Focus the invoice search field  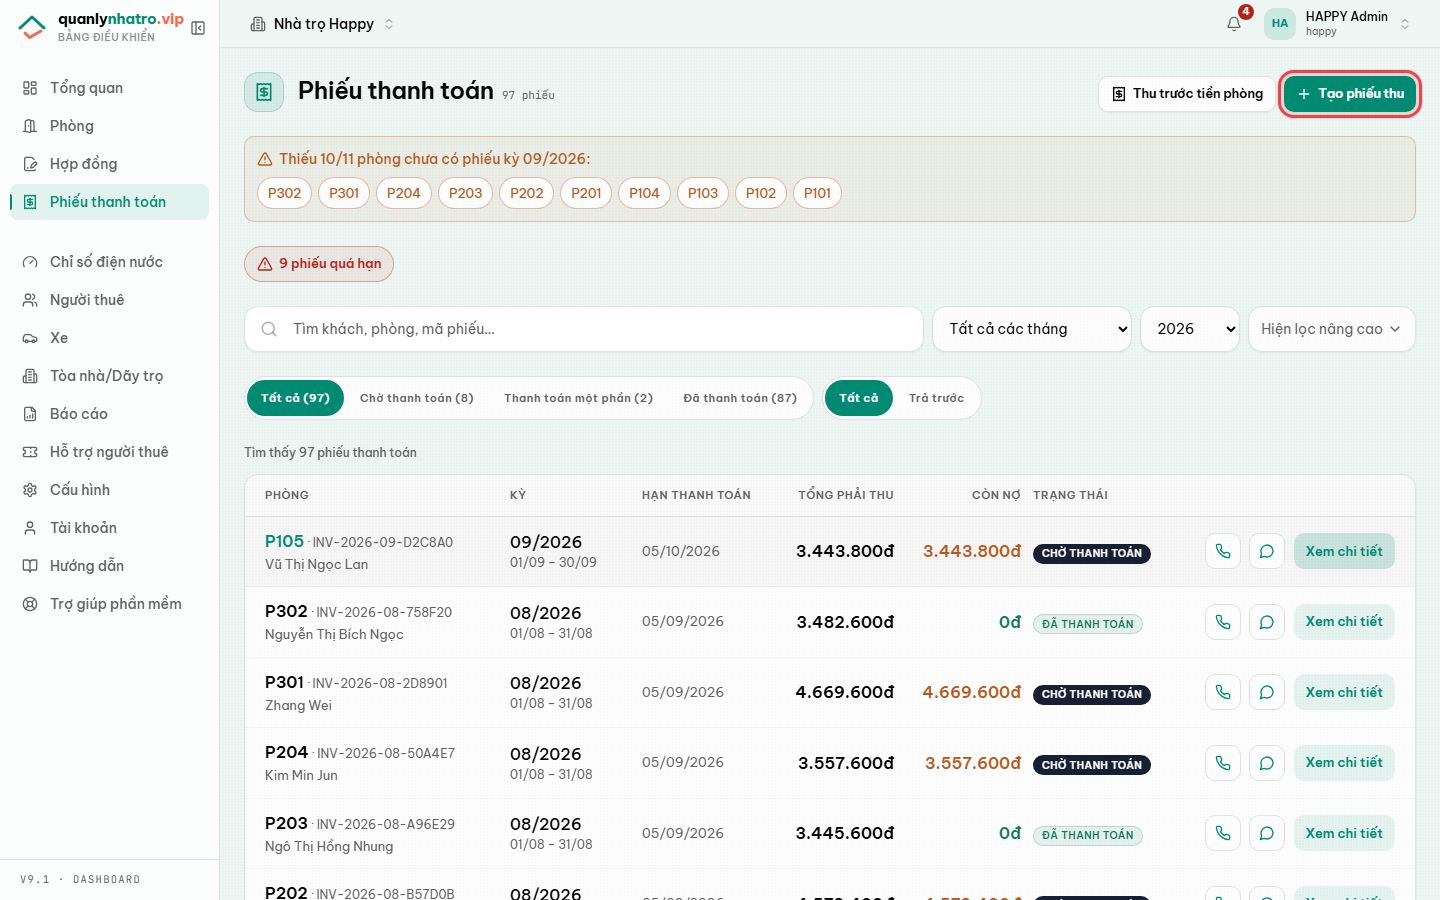[x=584, y=329]
